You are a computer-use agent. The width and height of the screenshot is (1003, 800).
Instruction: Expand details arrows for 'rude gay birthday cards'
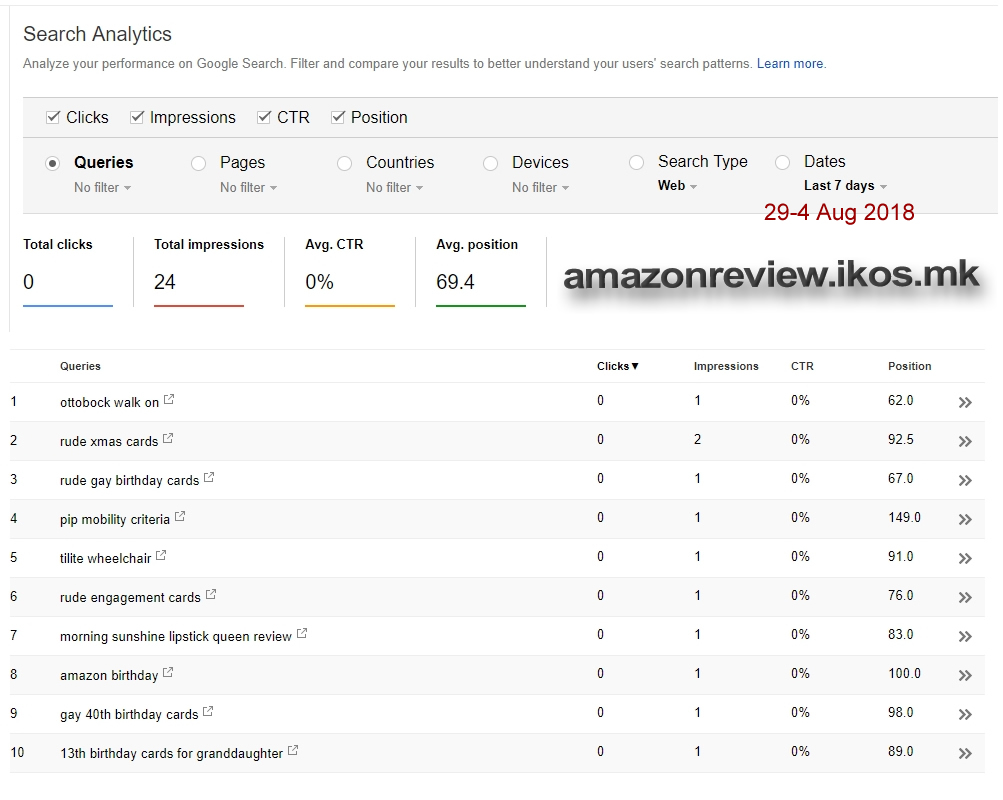pyautogui.click(x=965, y=480)
